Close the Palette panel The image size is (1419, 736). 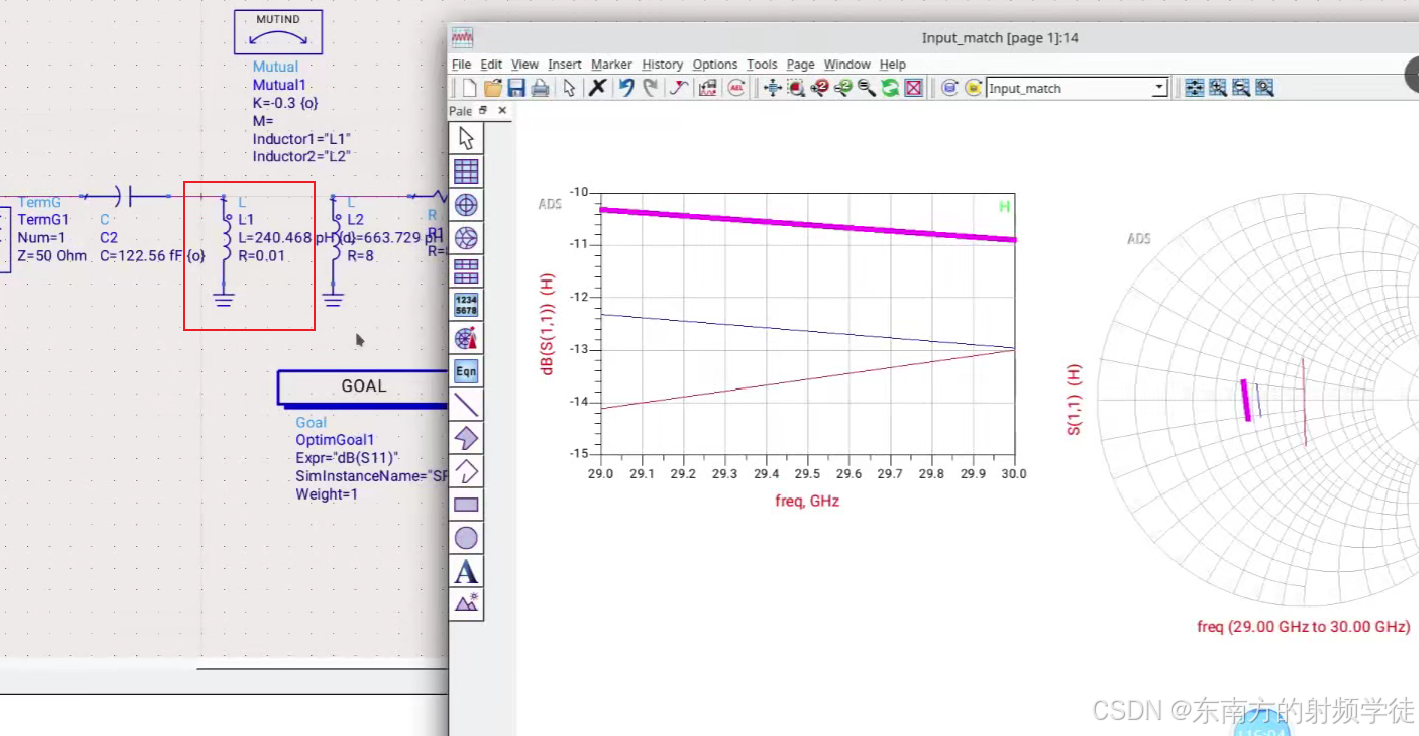(502, 111)
